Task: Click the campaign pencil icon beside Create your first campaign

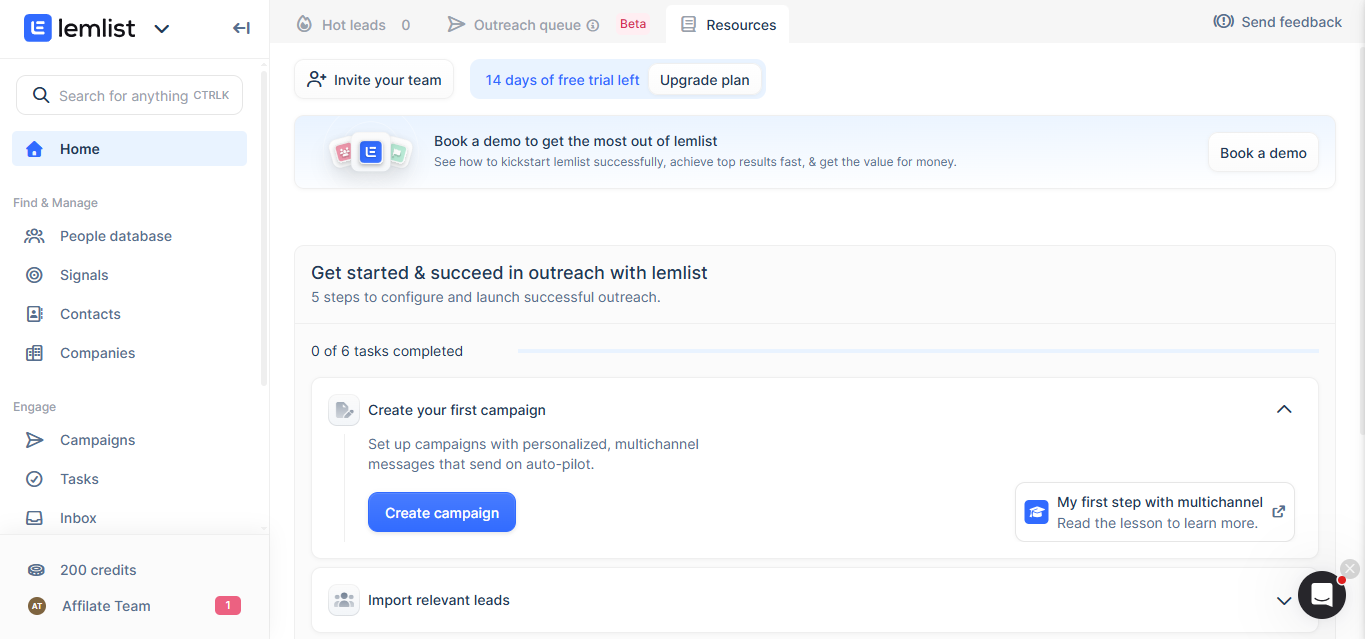Action: (x=344, y=410)
